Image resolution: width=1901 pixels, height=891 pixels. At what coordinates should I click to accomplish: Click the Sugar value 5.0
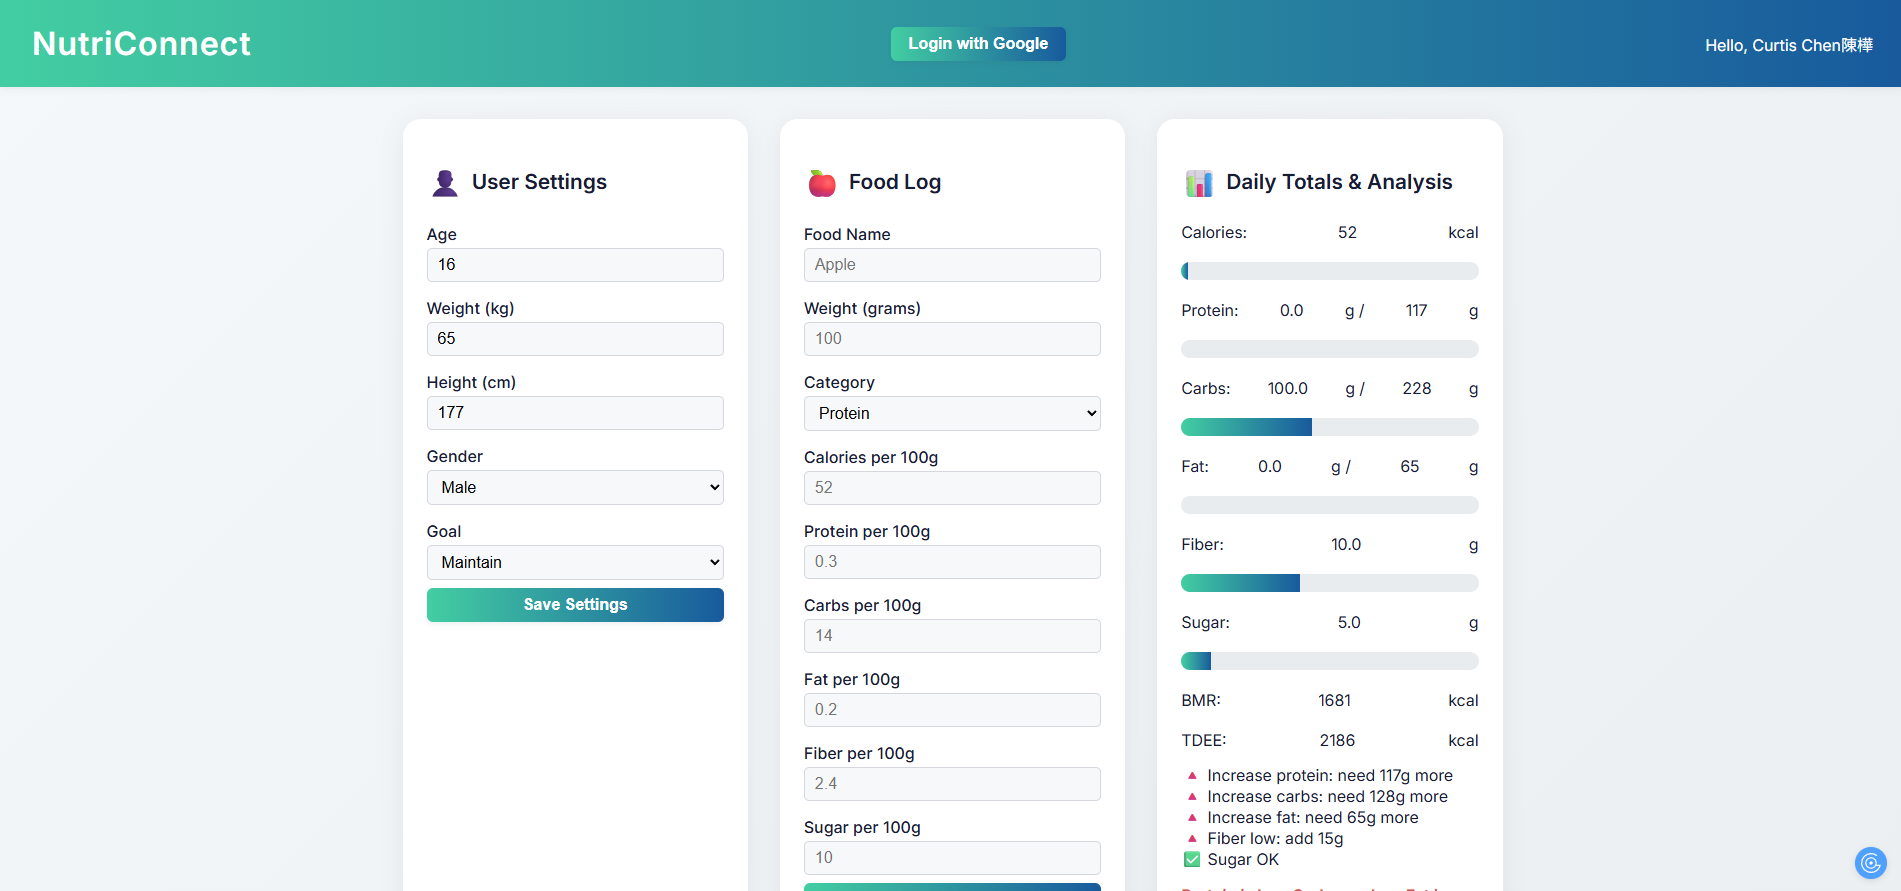[x=1349, y=623]
